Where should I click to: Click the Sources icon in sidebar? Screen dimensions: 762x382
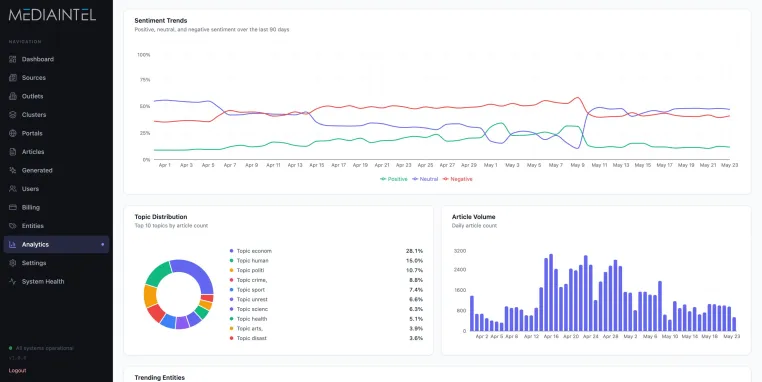click(x=13, y=78)
